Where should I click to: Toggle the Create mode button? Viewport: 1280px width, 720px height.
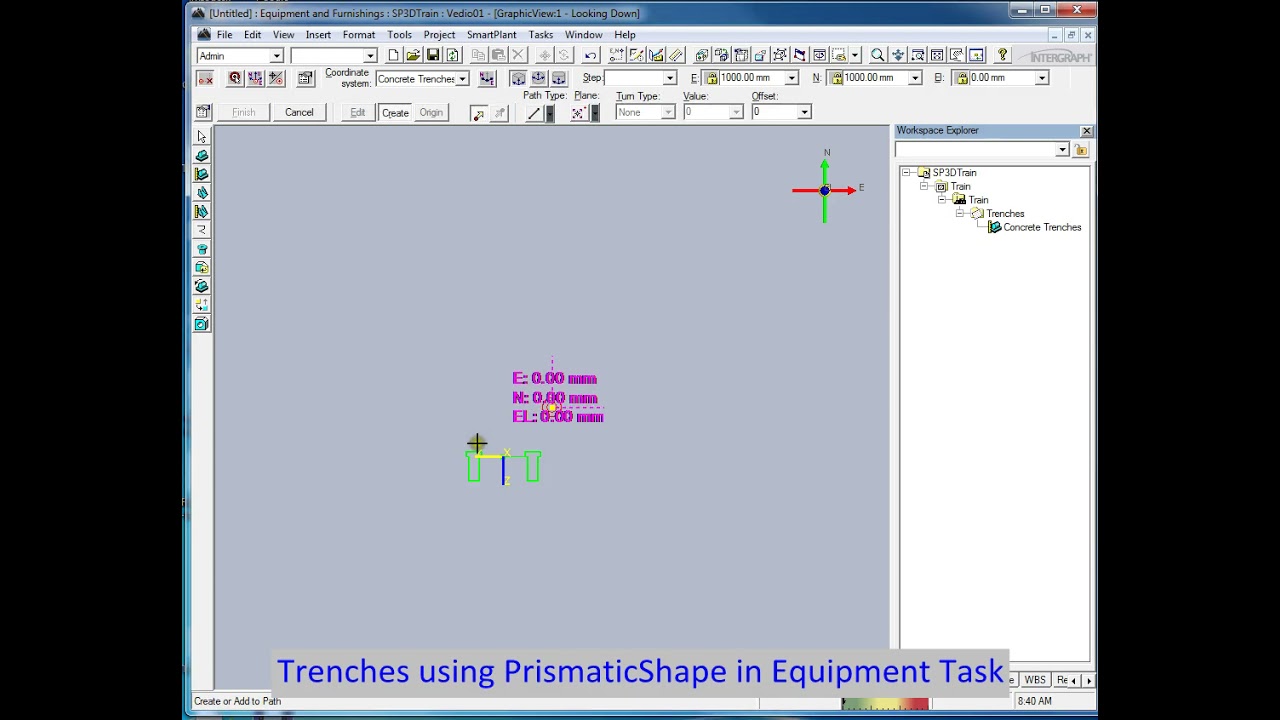pyautogui.click(x=395, y=113)
